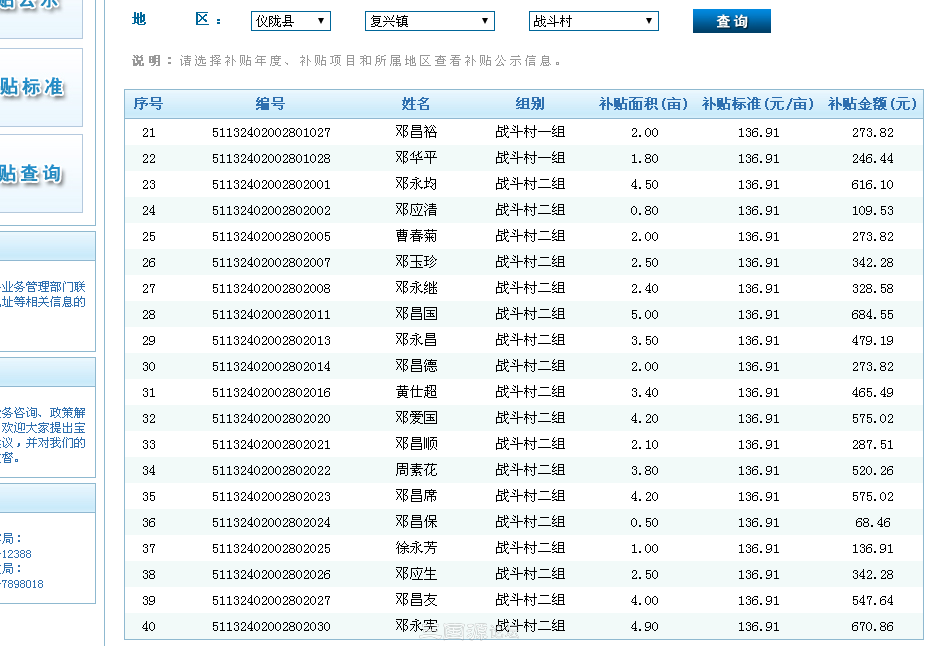
Task: Click the amount 684.55 in row 28
Action: [872, 315]
